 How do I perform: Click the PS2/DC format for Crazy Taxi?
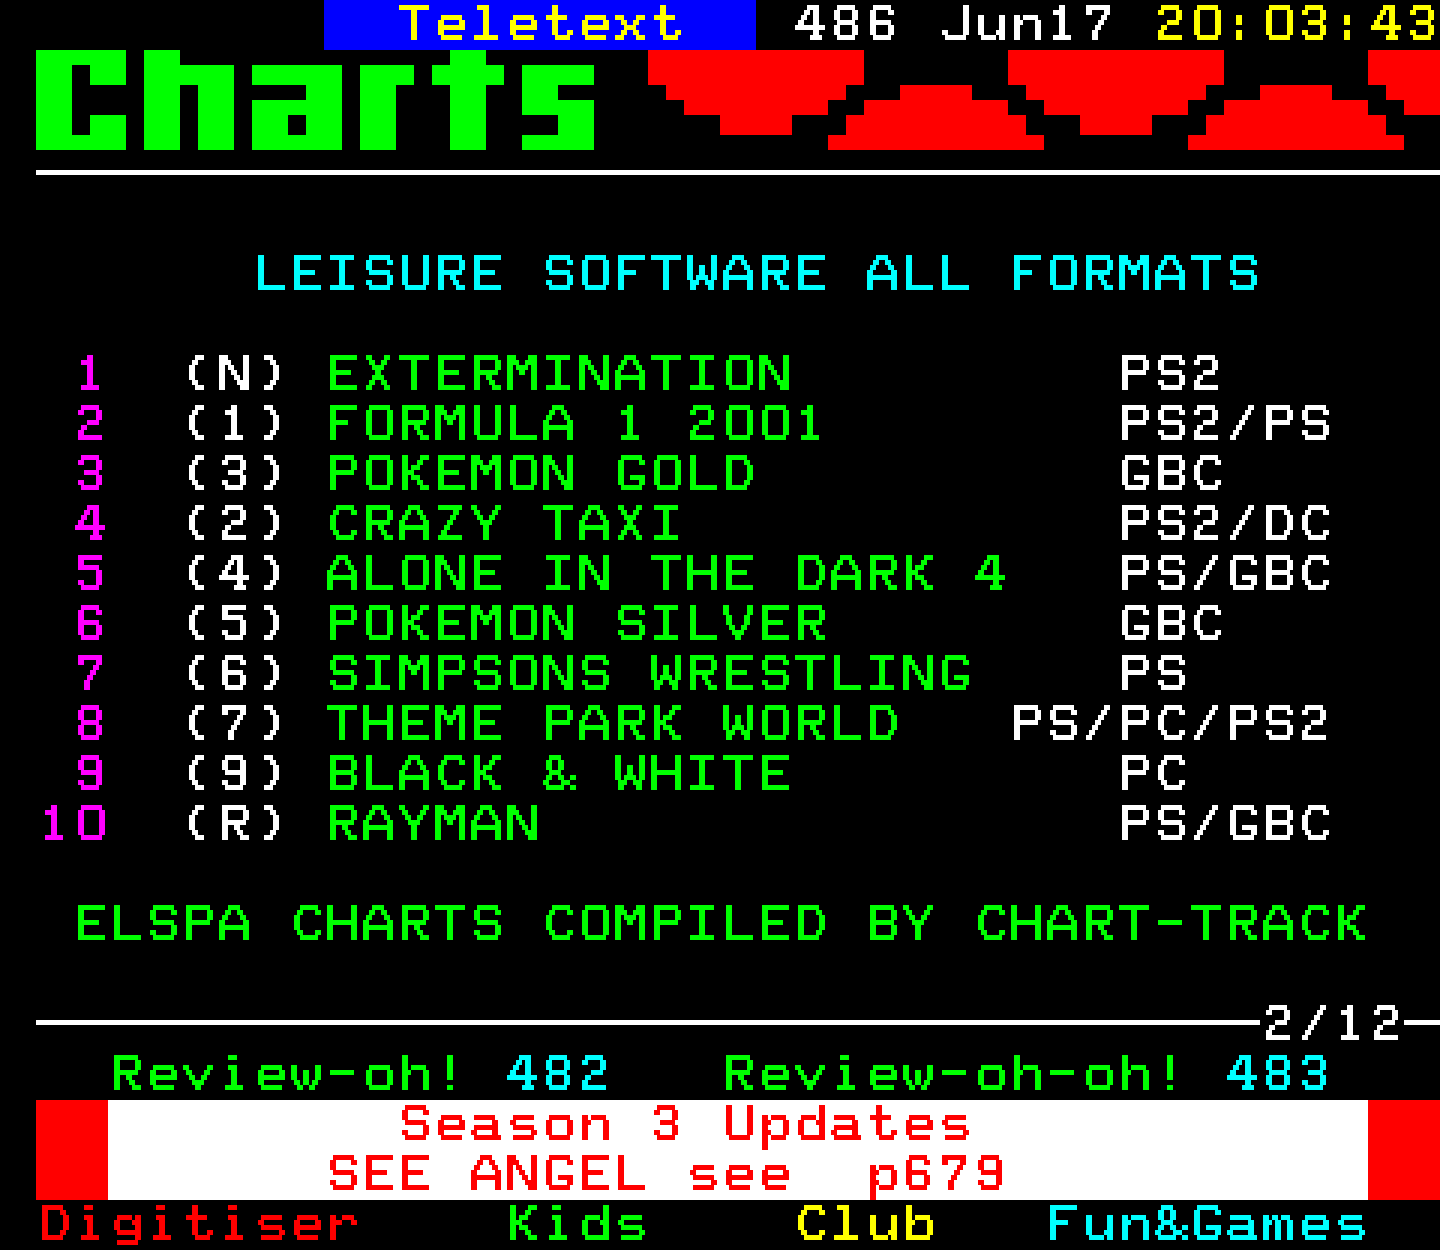pos(1225,524)
